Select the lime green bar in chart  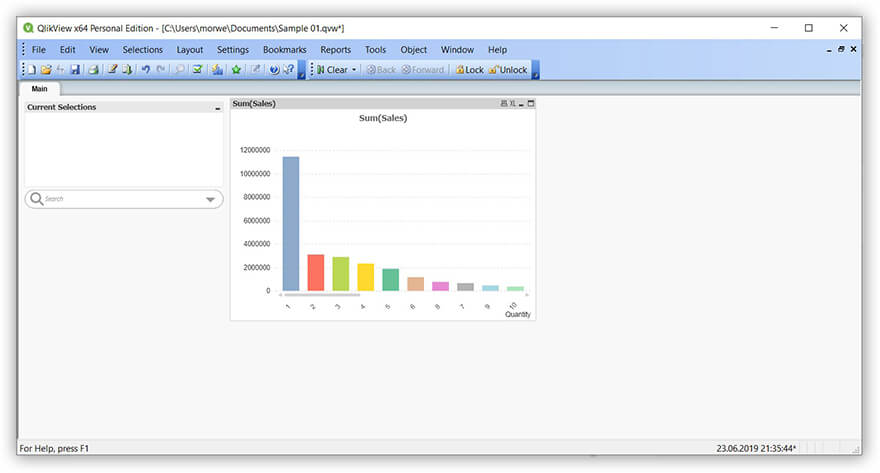pos(341,274)
